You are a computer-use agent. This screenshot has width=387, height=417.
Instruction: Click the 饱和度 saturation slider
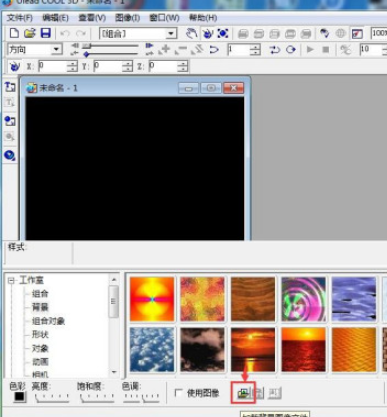point(97,397)
